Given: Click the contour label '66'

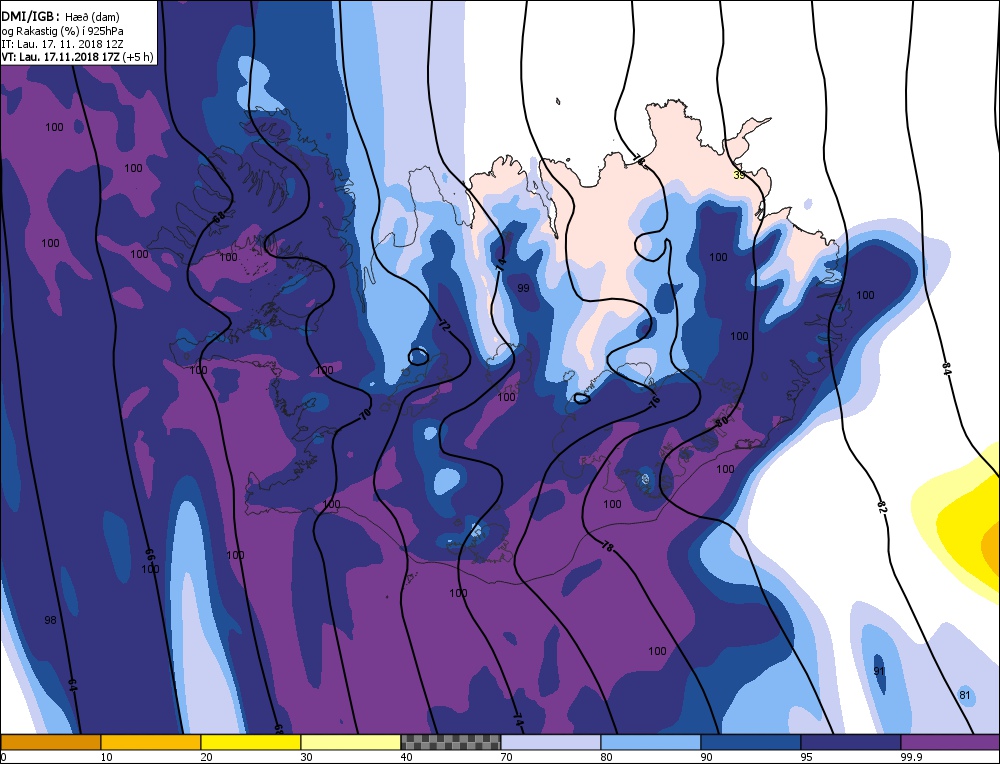Looking at the screenshot, I should point(151,554).
